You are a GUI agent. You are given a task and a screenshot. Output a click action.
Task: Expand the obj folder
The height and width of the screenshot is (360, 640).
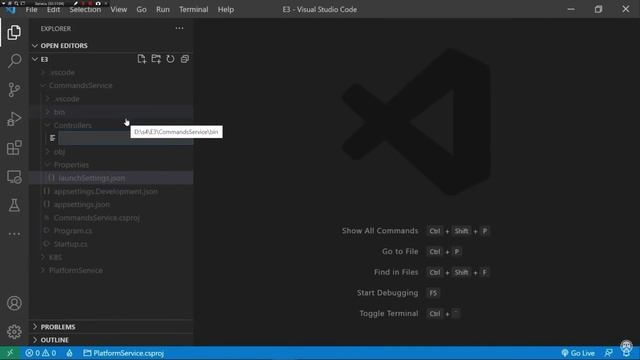click(x=111, y=151)
